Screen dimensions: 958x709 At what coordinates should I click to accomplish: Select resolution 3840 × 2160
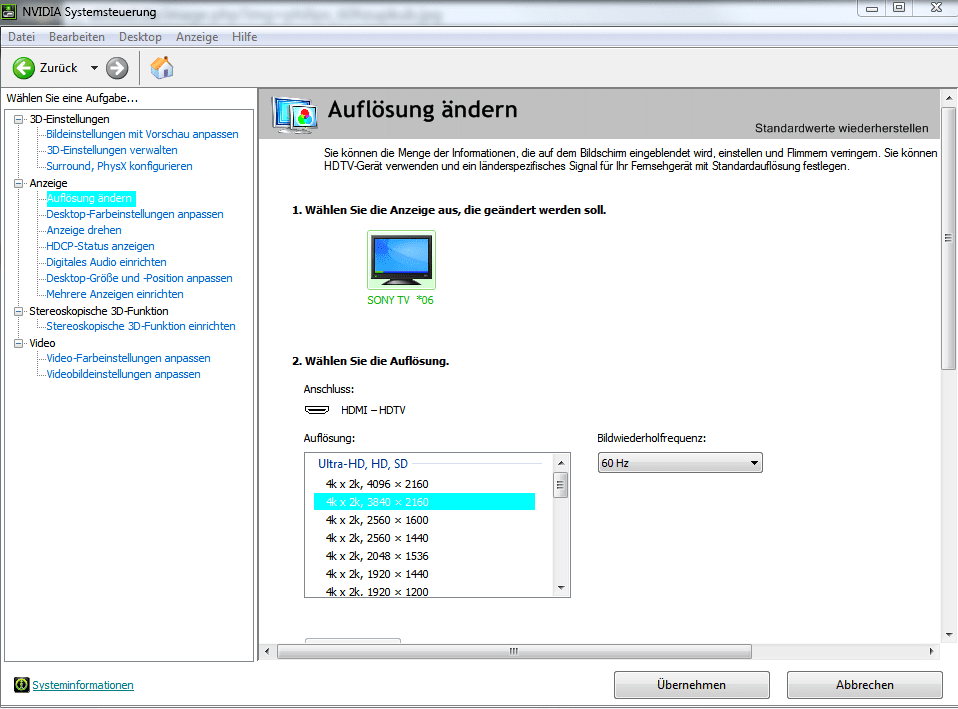[425, 502]
